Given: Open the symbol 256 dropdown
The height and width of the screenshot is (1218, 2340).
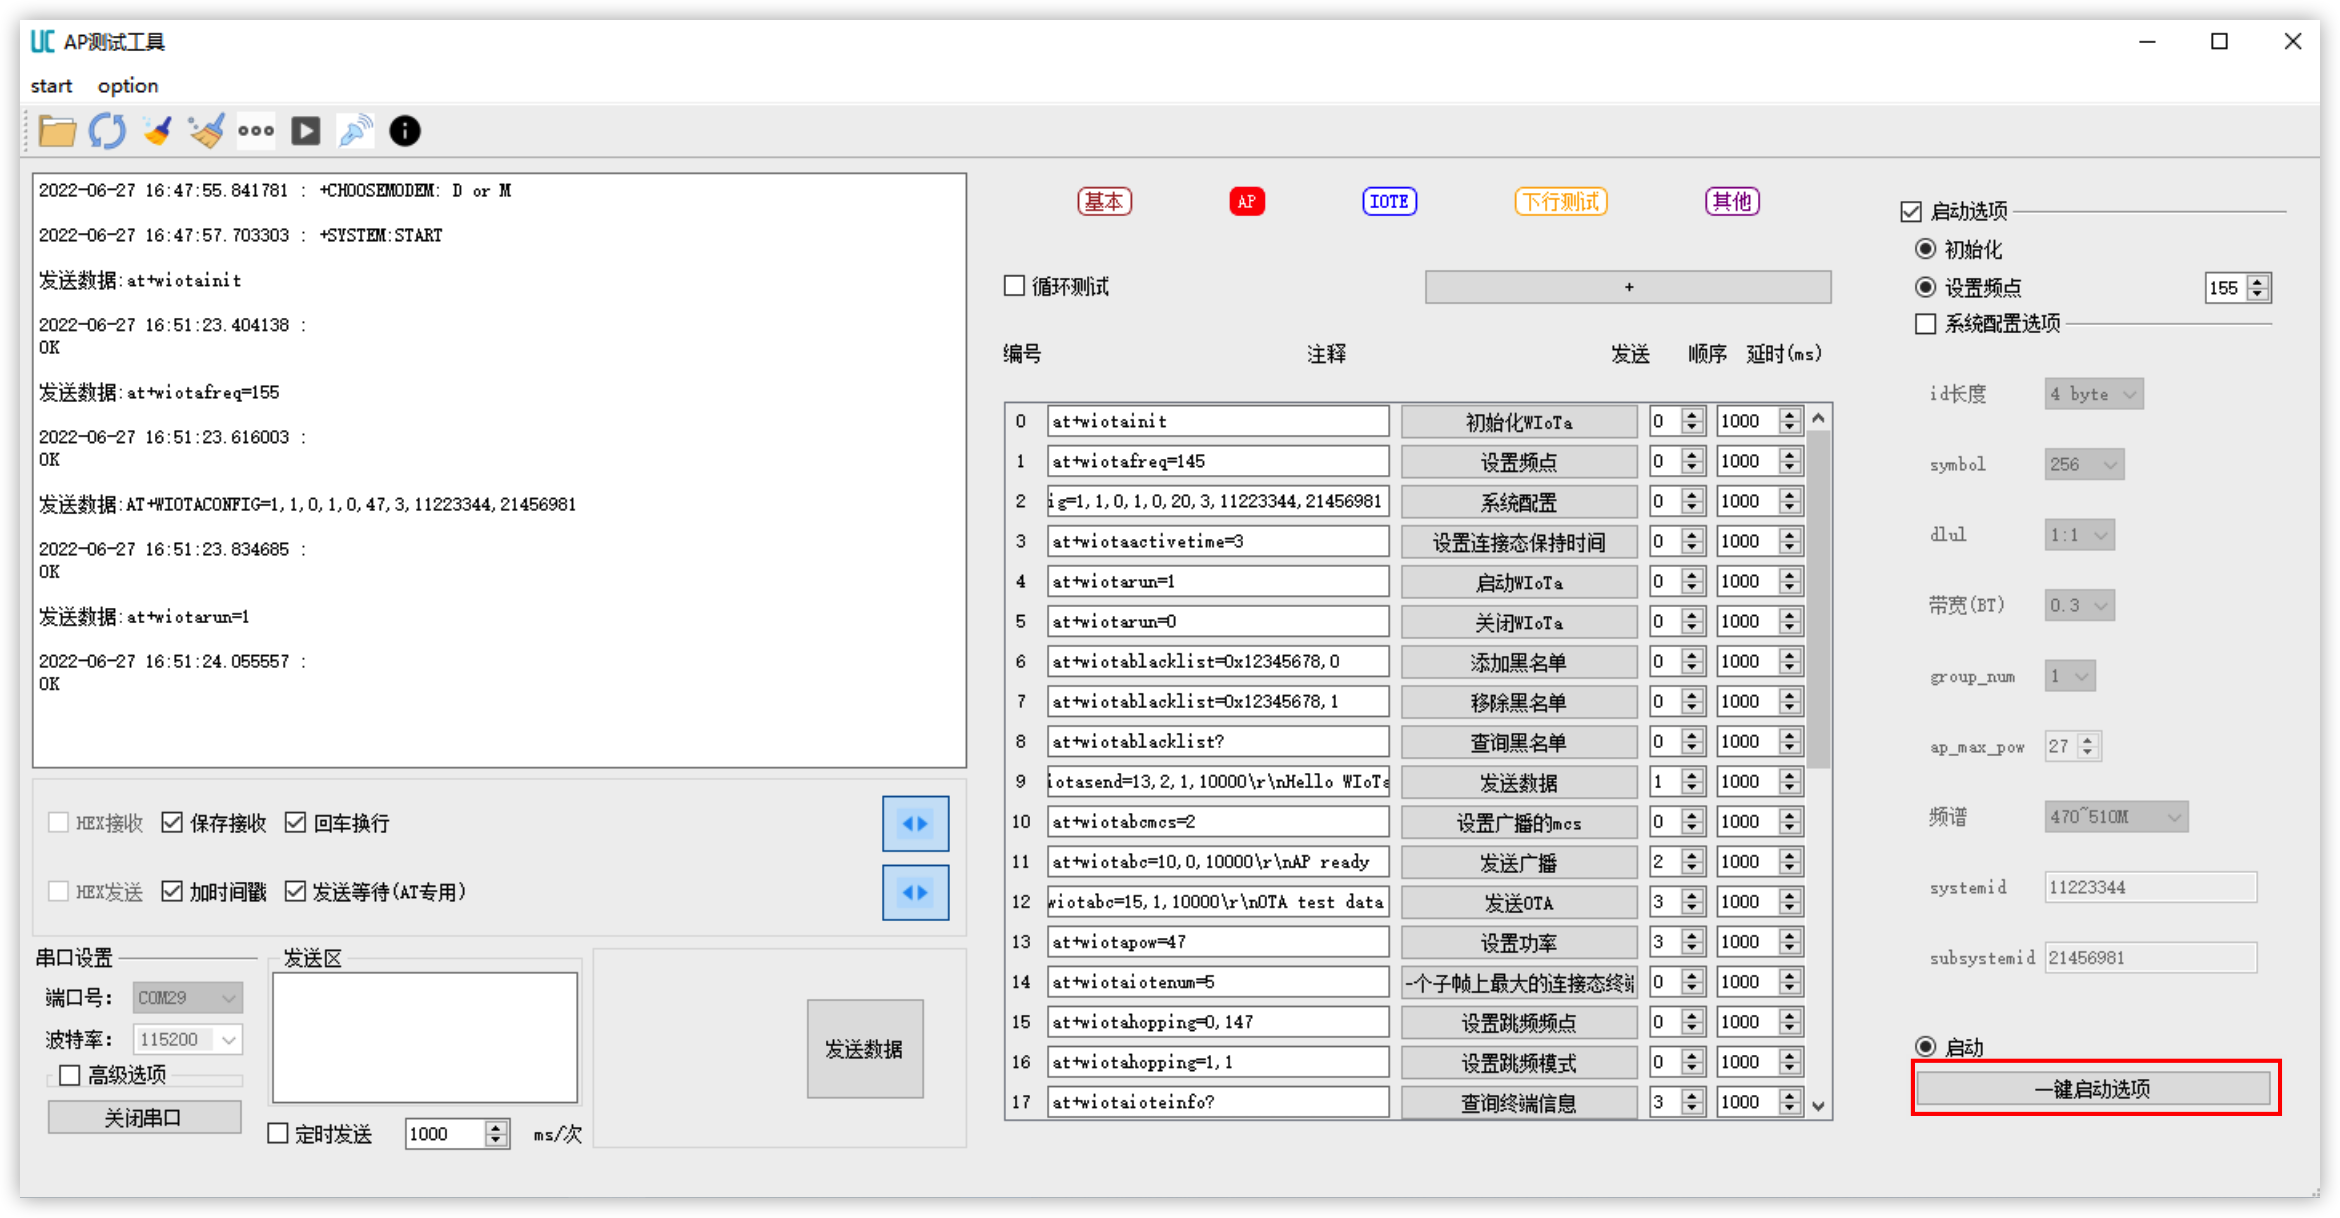Looking at the screenshot, I should 2083,464.
